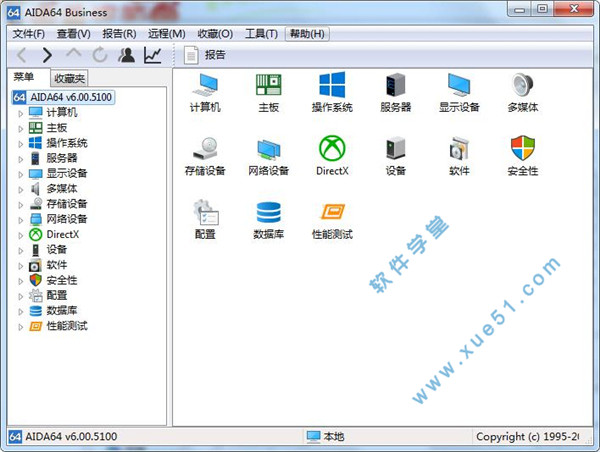
Task: Open the 收藏(O) menu
Action: point(215,34)
